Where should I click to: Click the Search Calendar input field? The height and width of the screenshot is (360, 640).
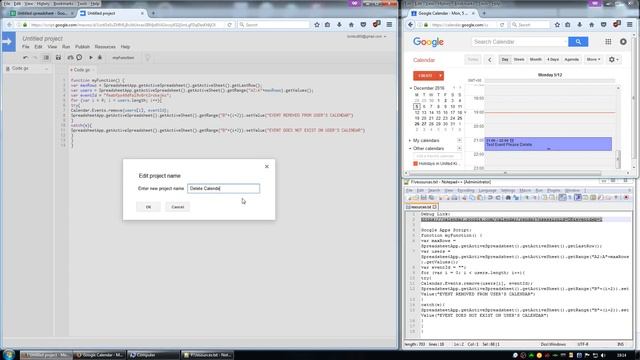click(x=519, y=42)
